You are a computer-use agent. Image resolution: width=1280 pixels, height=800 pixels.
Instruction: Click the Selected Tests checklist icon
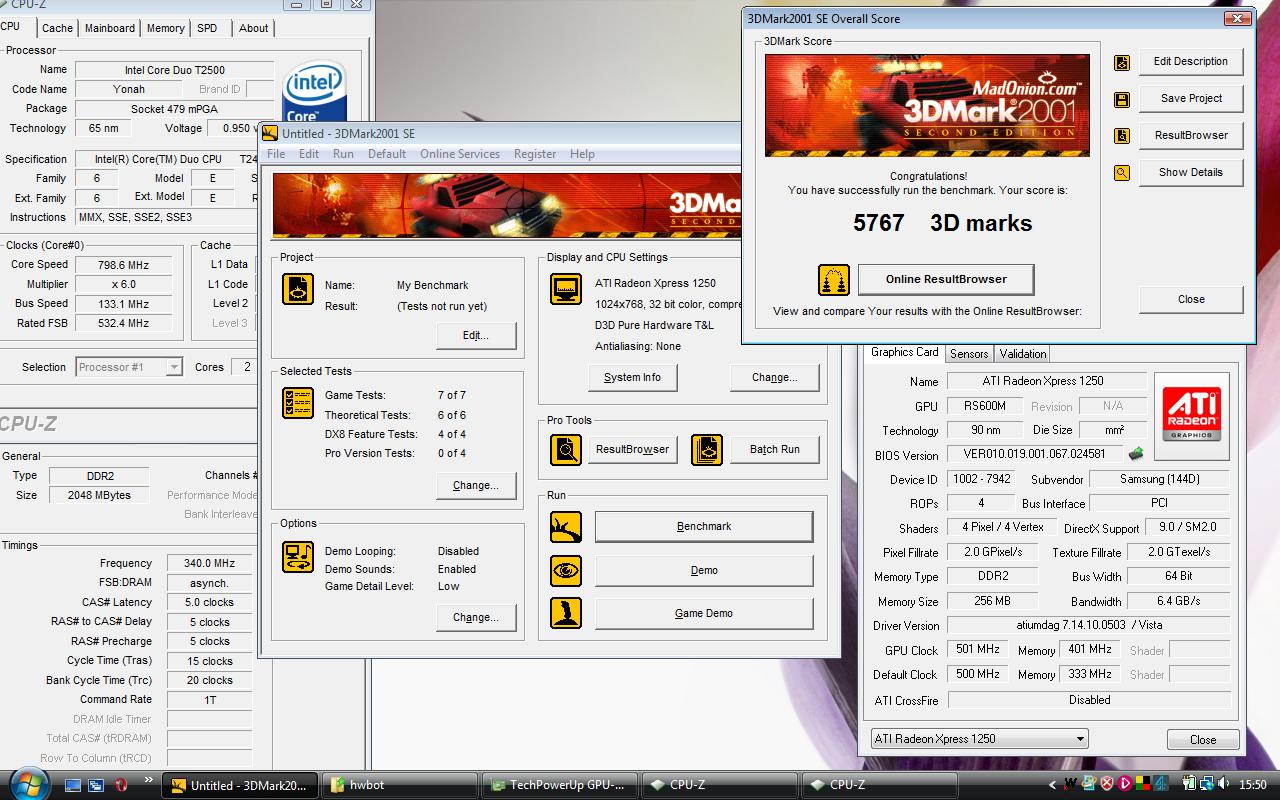coord(298,402)
